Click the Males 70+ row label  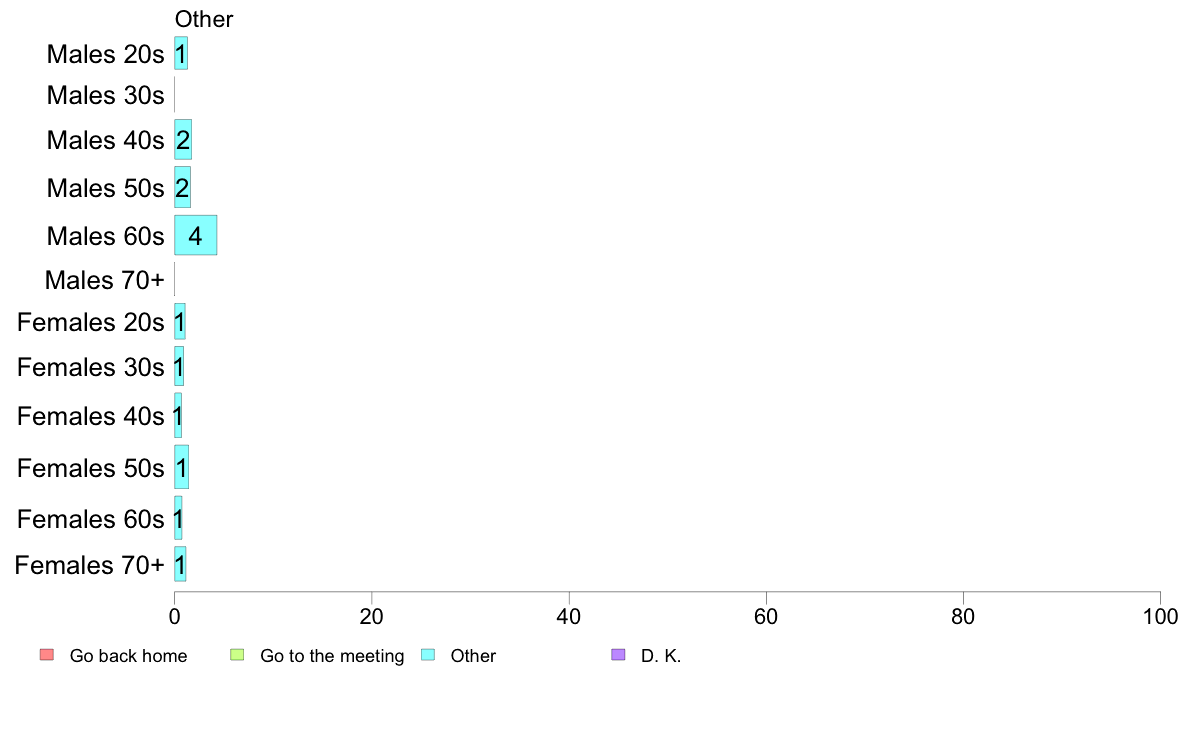point(105,280)
